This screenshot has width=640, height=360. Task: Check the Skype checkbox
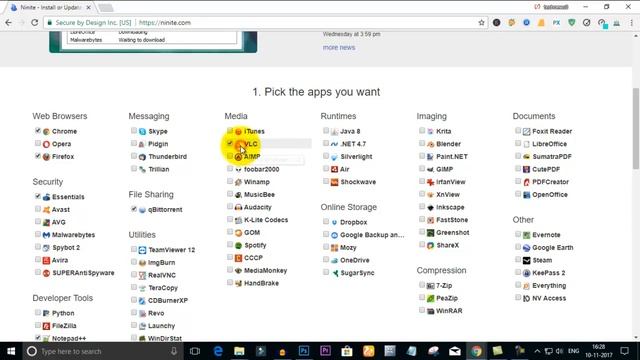pos(133,131)
